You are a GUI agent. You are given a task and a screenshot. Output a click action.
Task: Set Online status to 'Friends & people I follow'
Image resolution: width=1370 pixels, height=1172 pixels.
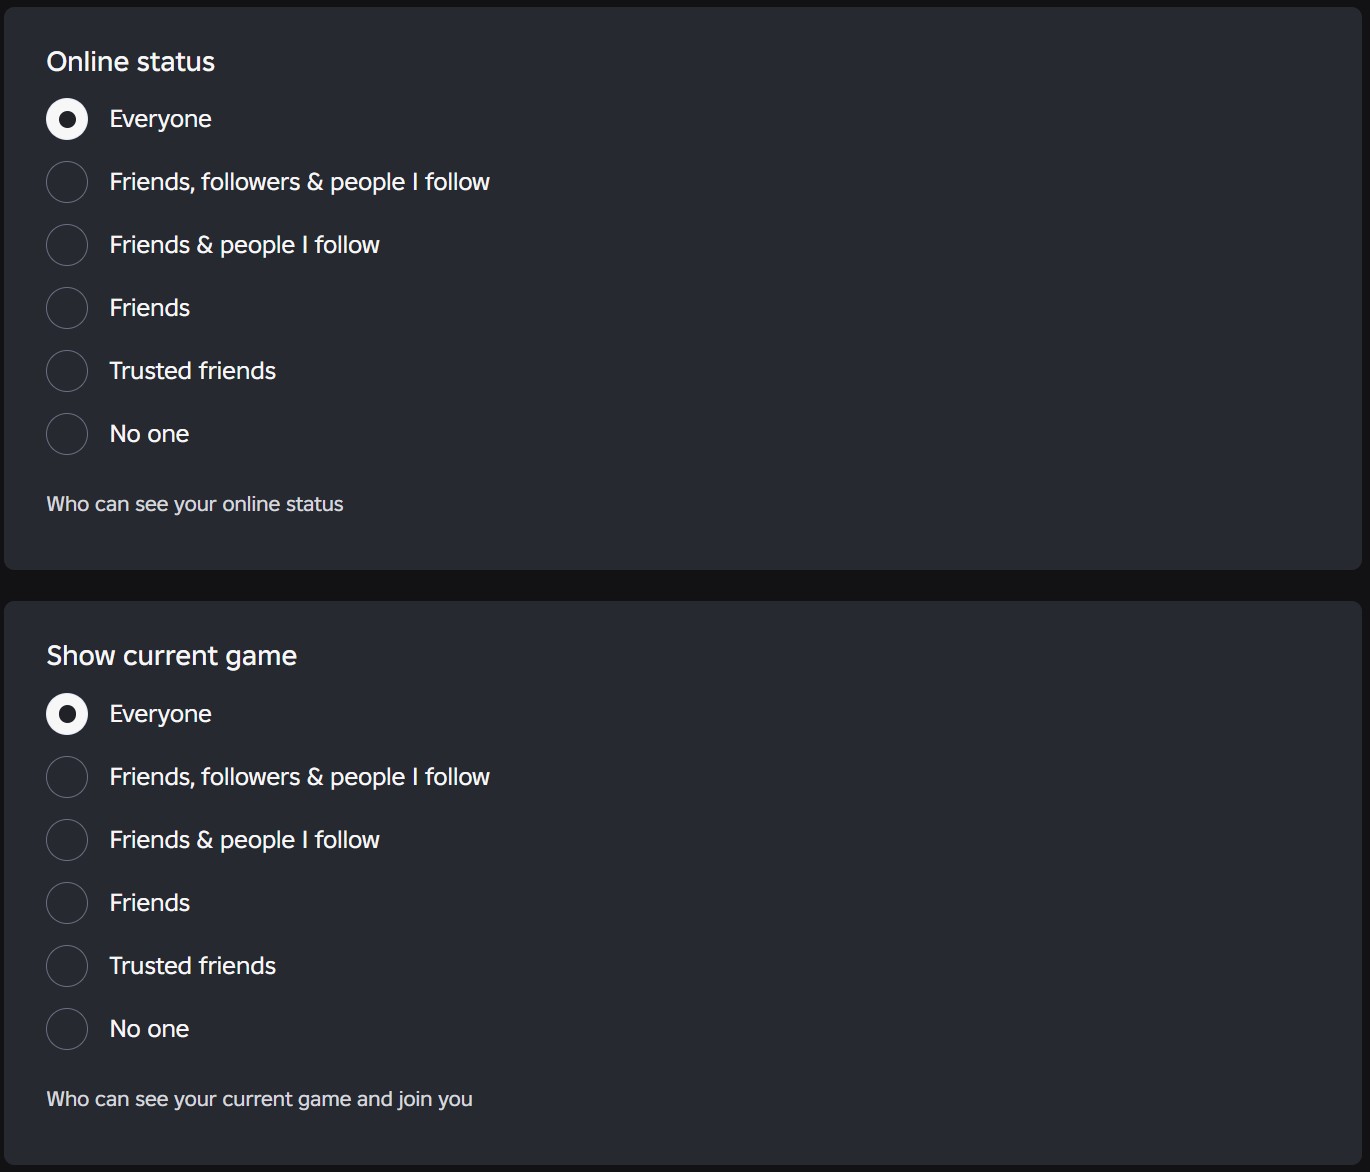click(x=67, y=246)
